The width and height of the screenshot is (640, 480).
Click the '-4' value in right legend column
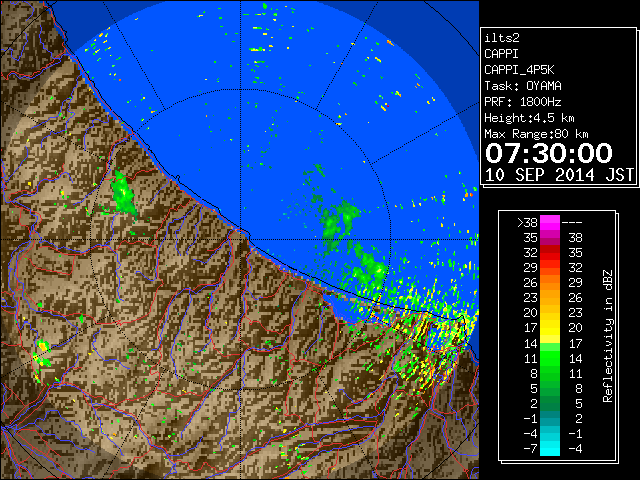click(x=575, y=448)
